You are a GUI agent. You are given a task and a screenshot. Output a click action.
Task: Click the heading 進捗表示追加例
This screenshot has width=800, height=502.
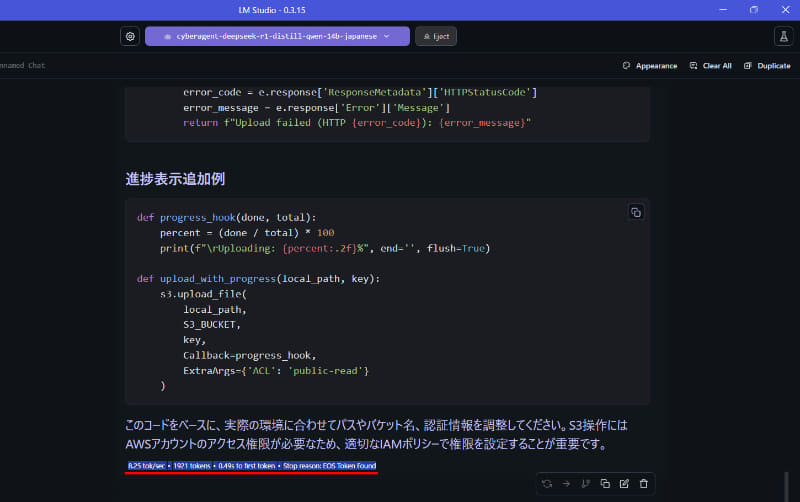175,179
